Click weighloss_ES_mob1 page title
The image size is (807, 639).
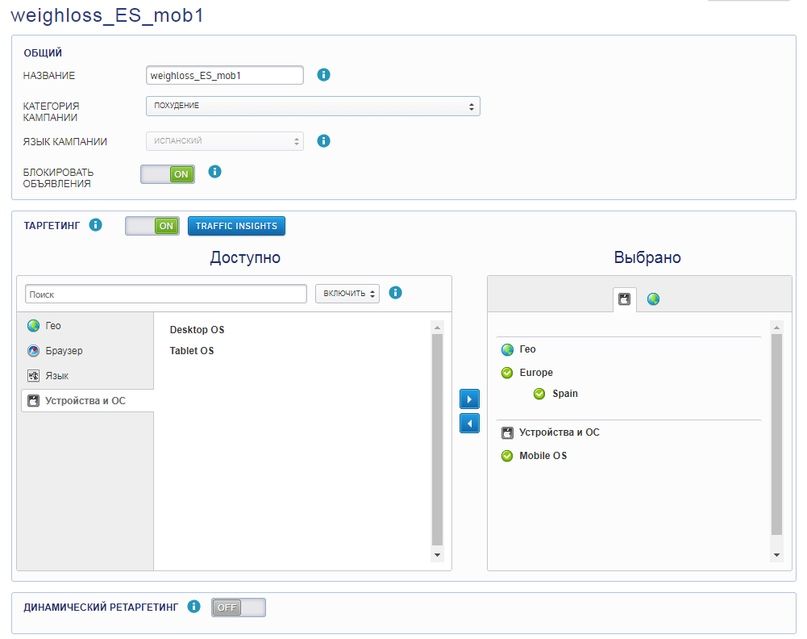pos(107,15)
